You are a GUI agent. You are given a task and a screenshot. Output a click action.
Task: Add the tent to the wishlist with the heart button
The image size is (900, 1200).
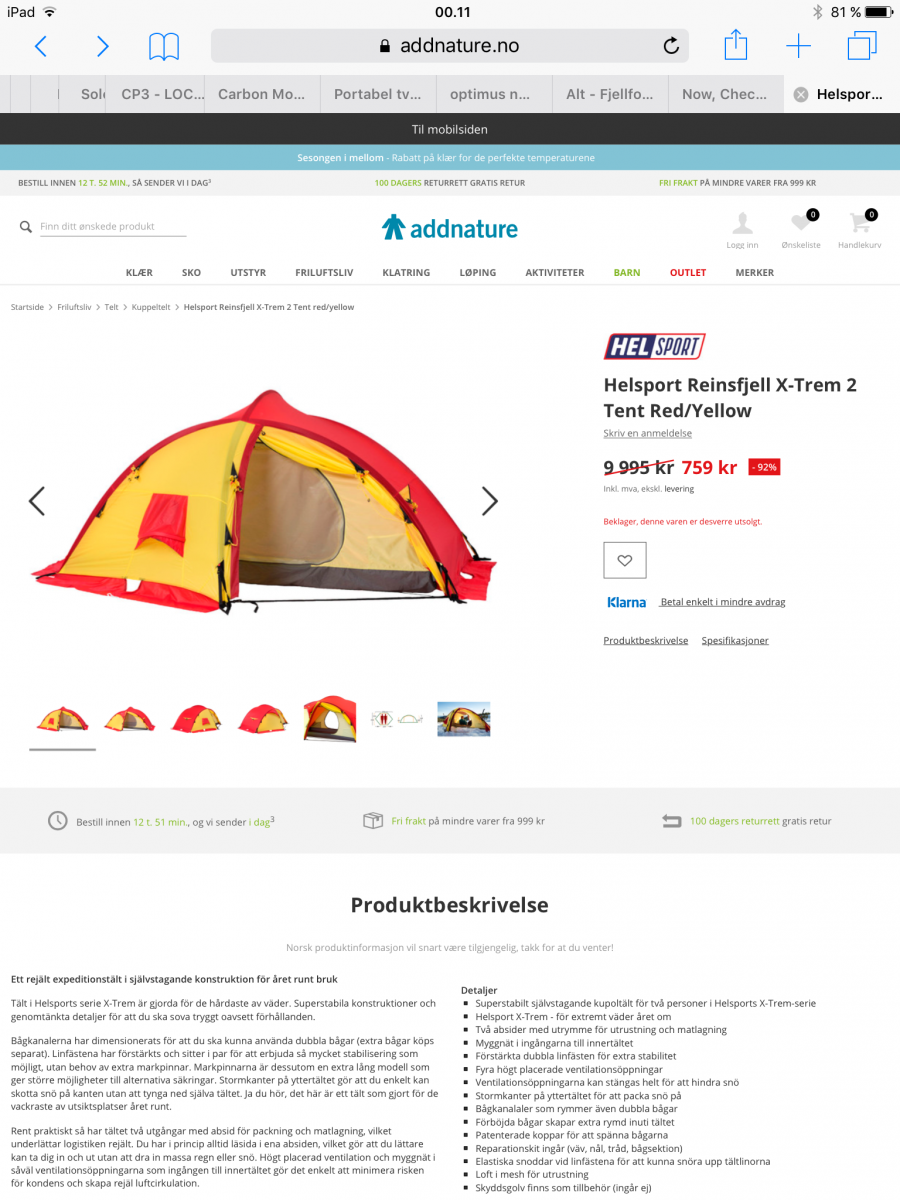[625, 560]
